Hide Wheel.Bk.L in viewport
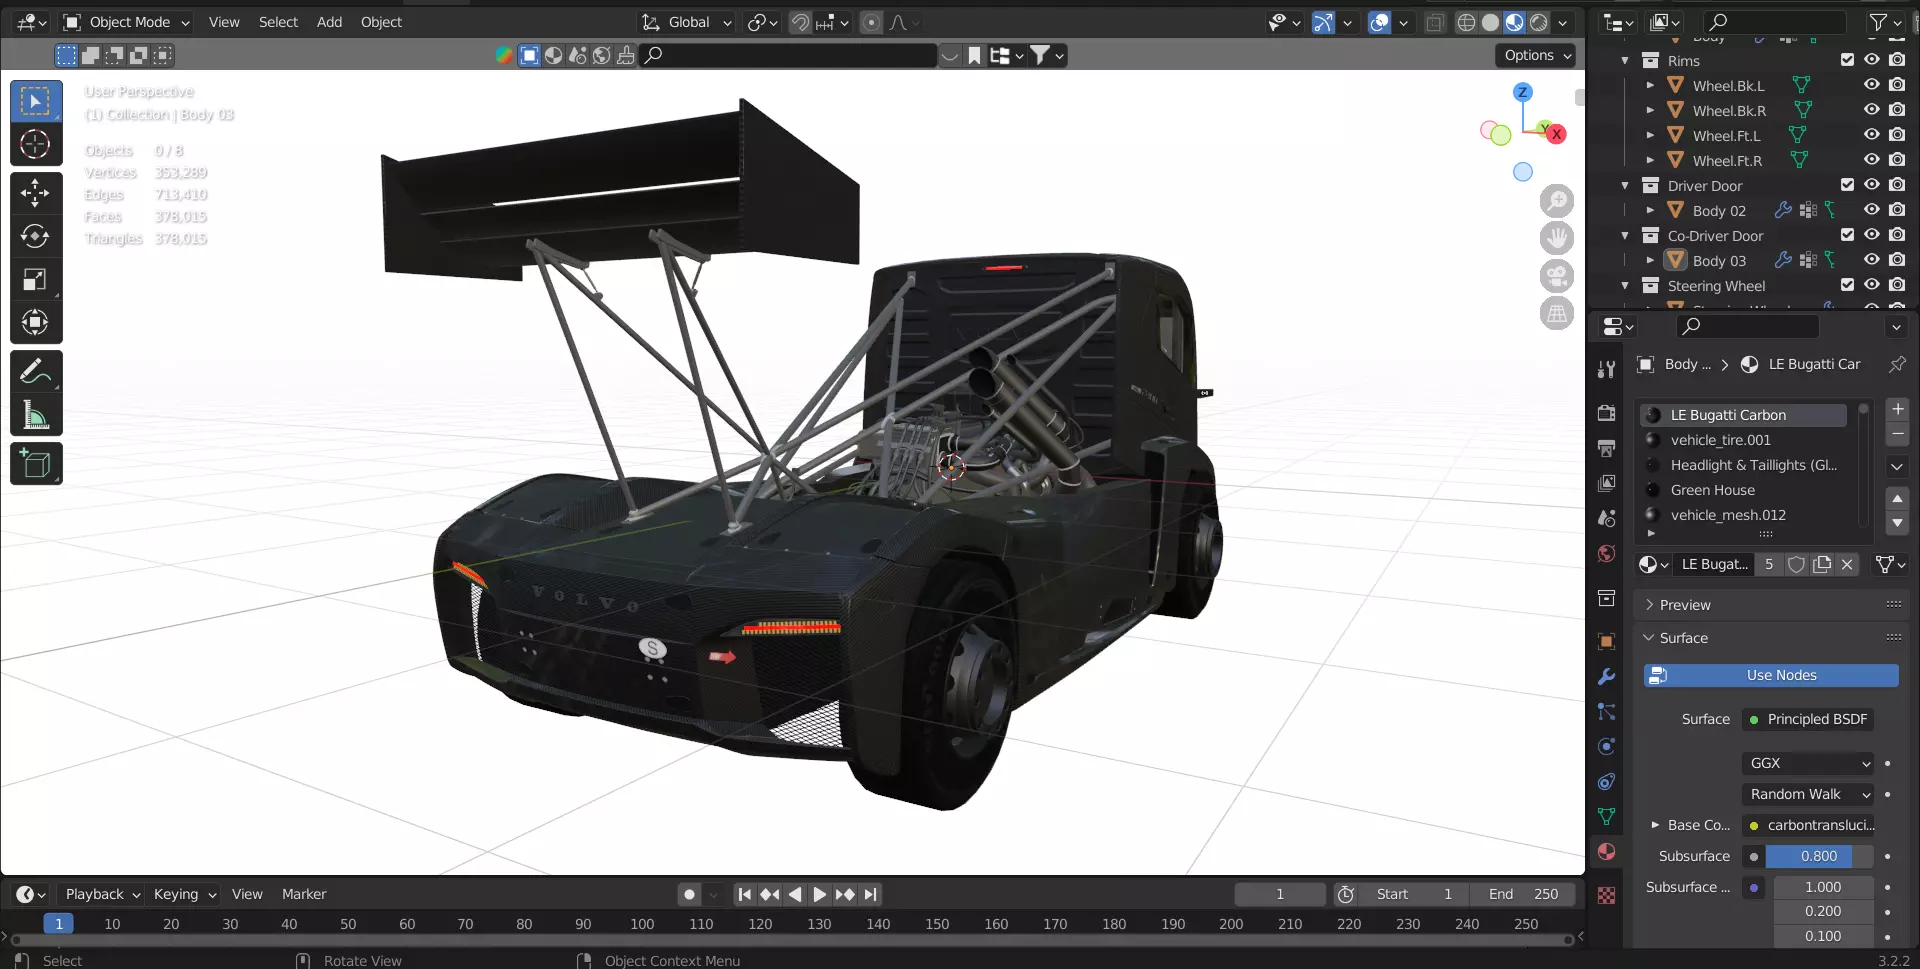The image size is (1920, 969). pyautogui.click(x=1871, y=85)
